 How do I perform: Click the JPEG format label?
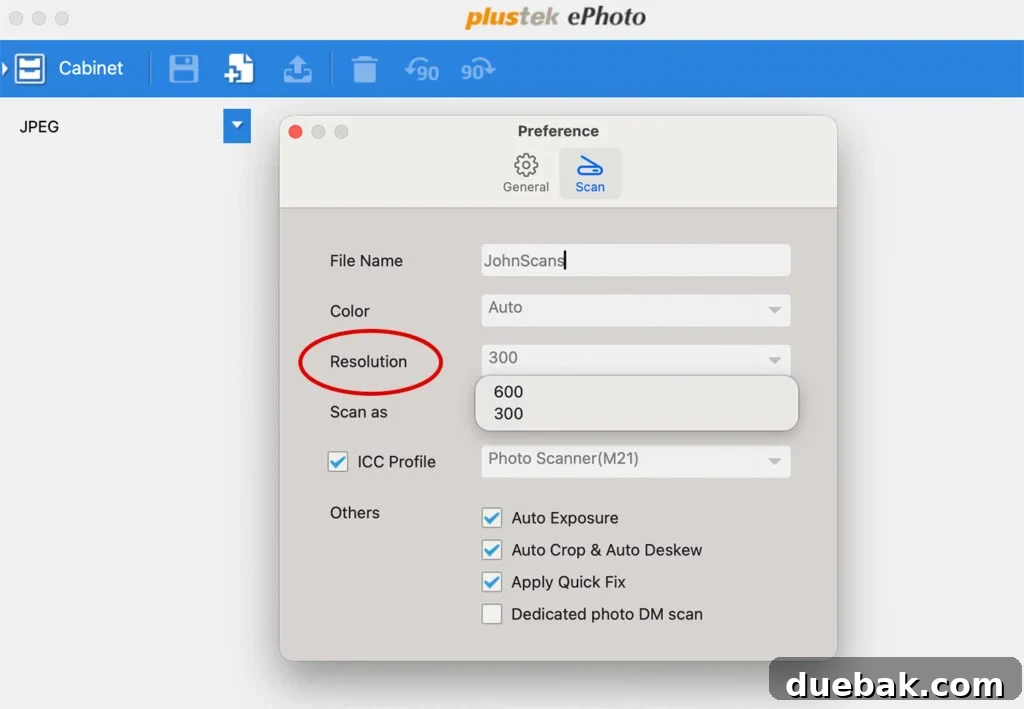[x=39, y=127]
